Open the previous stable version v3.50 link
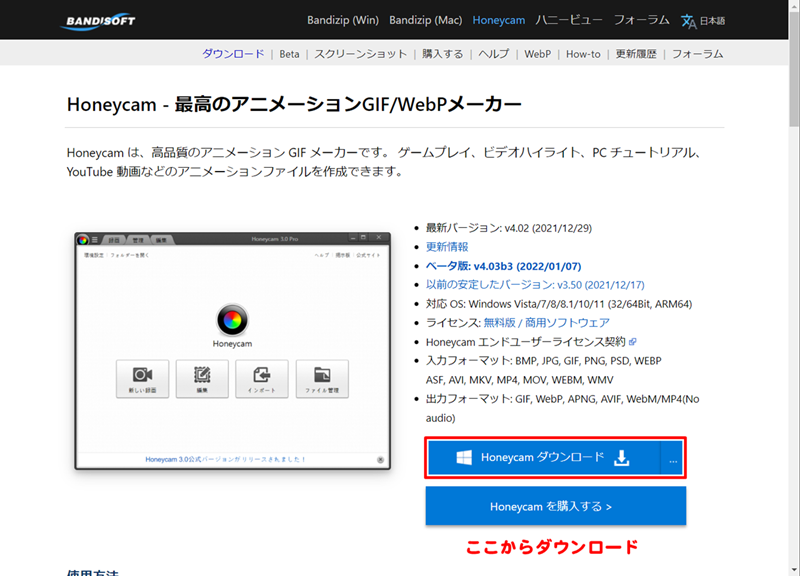 click(x=535, y=285)
